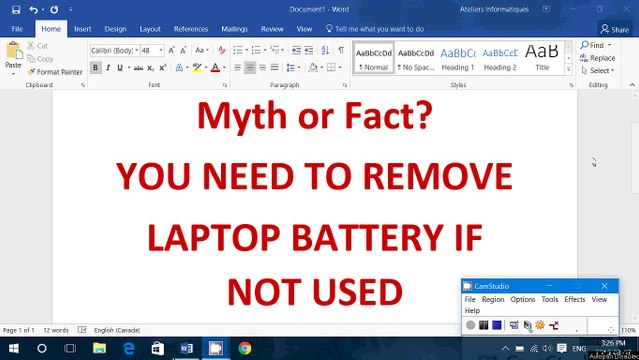Open Find in Editing group
The width and height of the screenshot is (639, 360).
pyautogui.click(x=593, y=45)
